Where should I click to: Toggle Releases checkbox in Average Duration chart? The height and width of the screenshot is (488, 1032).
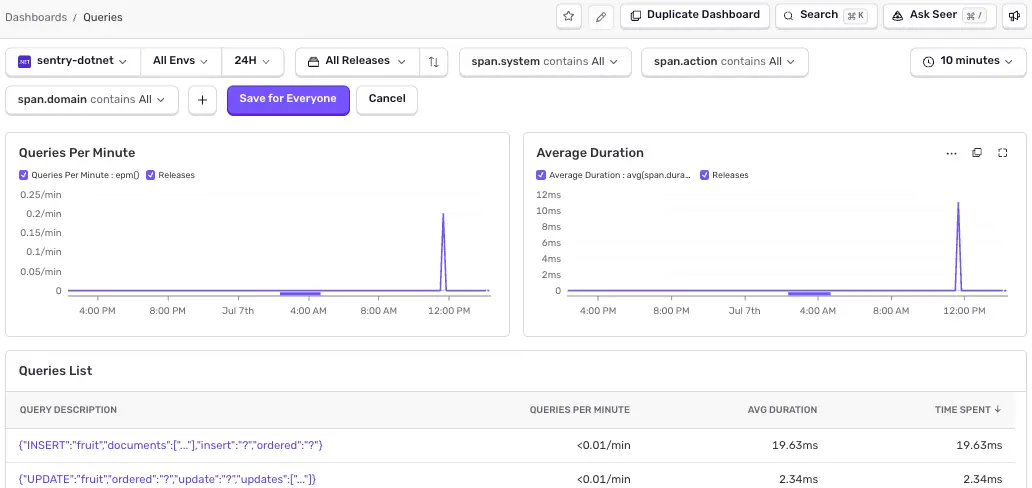(704, 175)
